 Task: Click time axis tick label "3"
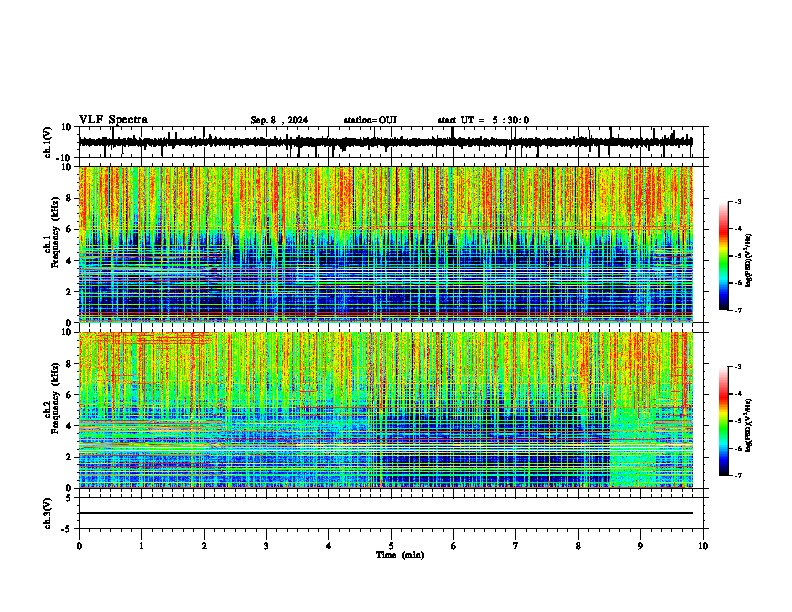point(266,546)
